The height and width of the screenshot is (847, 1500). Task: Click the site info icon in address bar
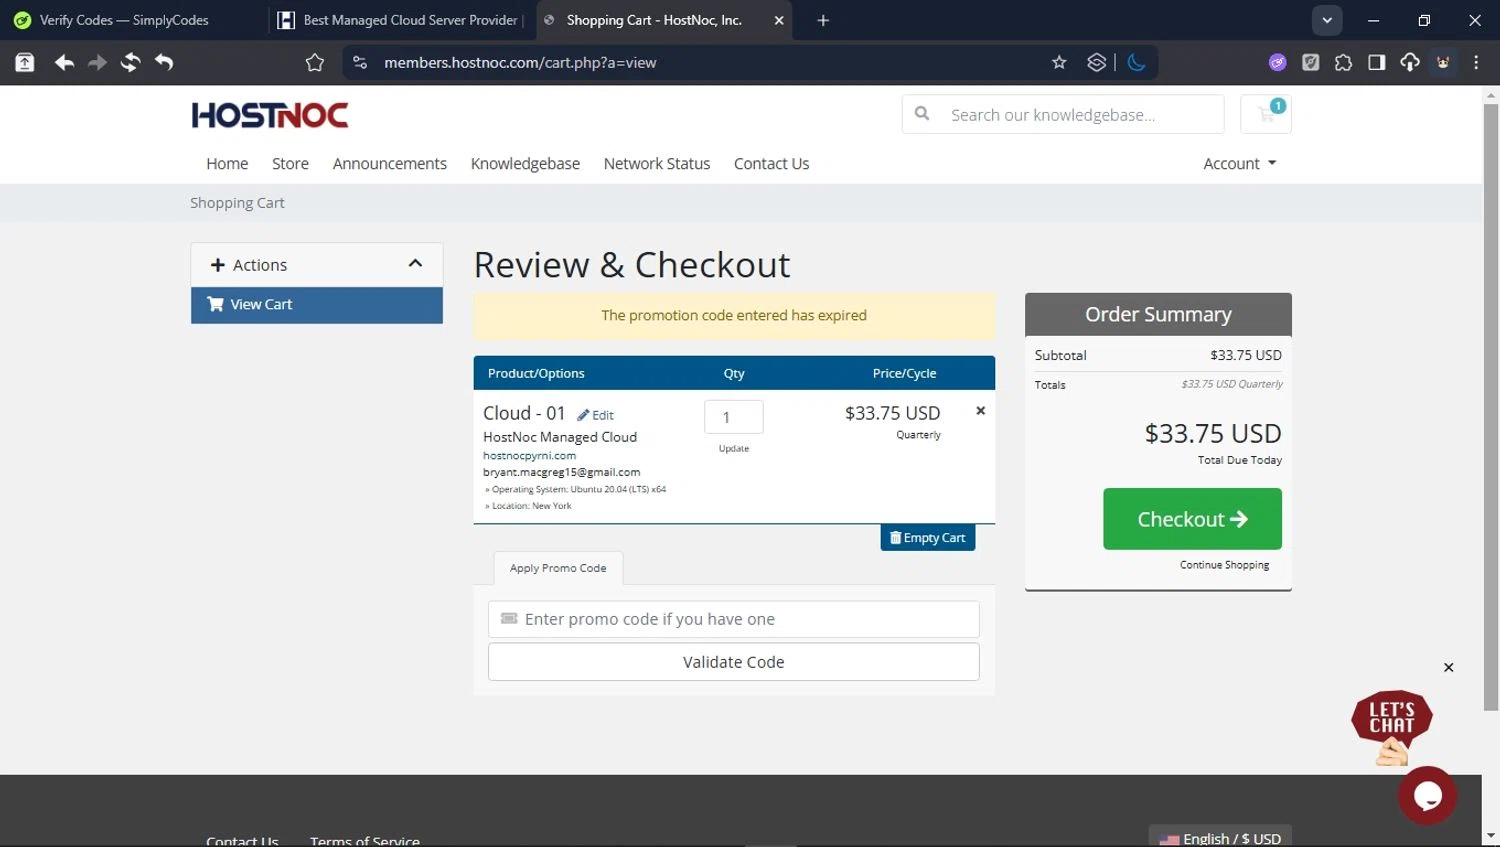[x=360, y=62]
